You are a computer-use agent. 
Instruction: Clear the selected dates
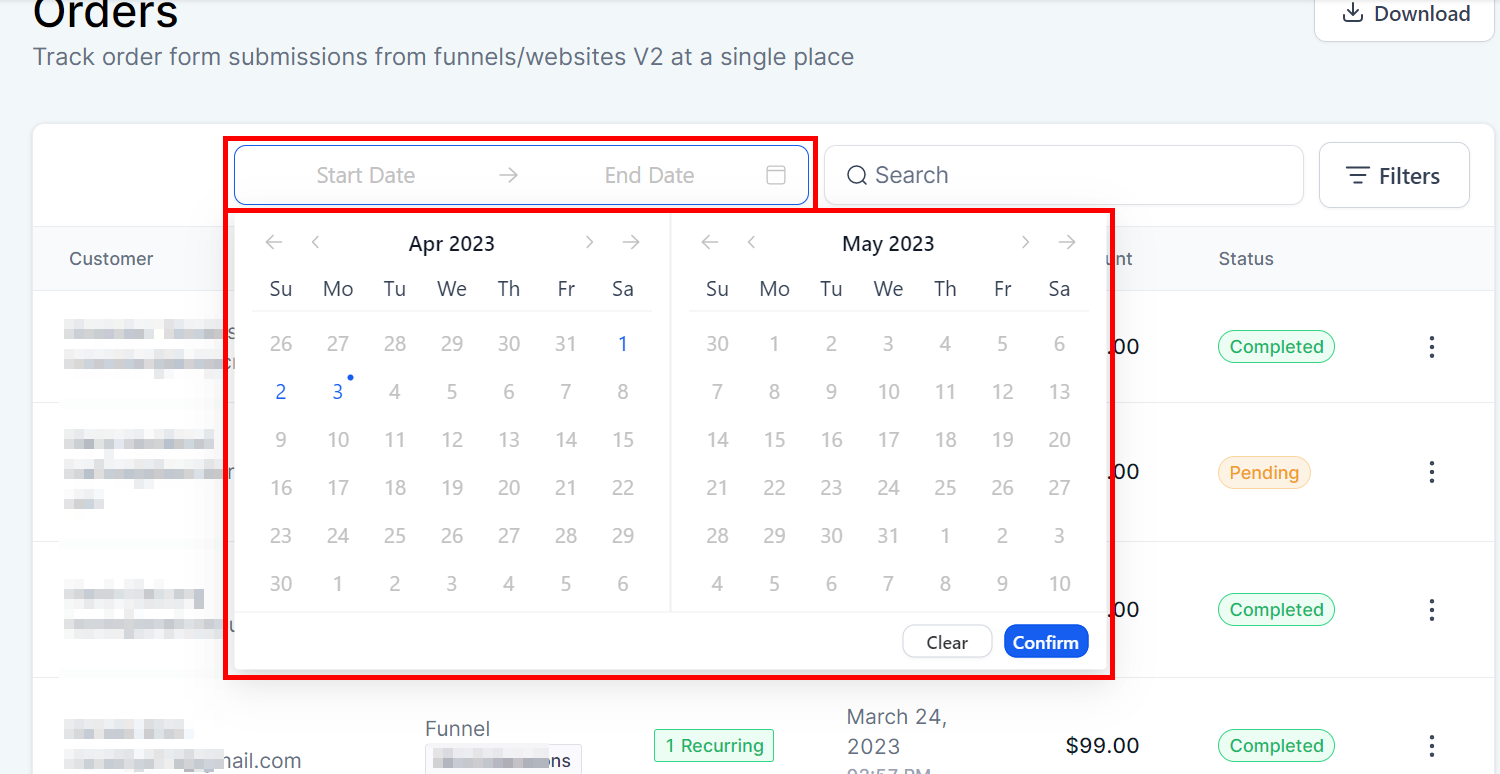(x=946, y=642)
